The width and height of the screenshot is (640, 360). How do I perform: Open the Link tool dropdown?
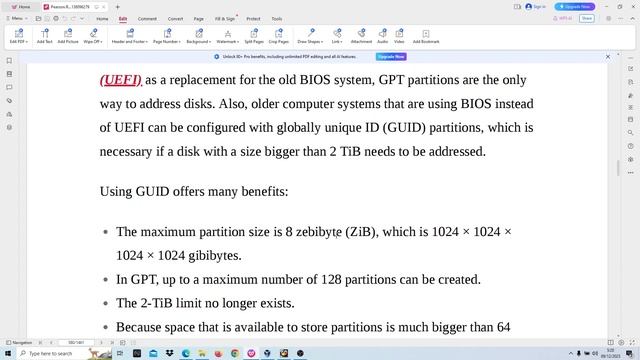click(337, 36)
